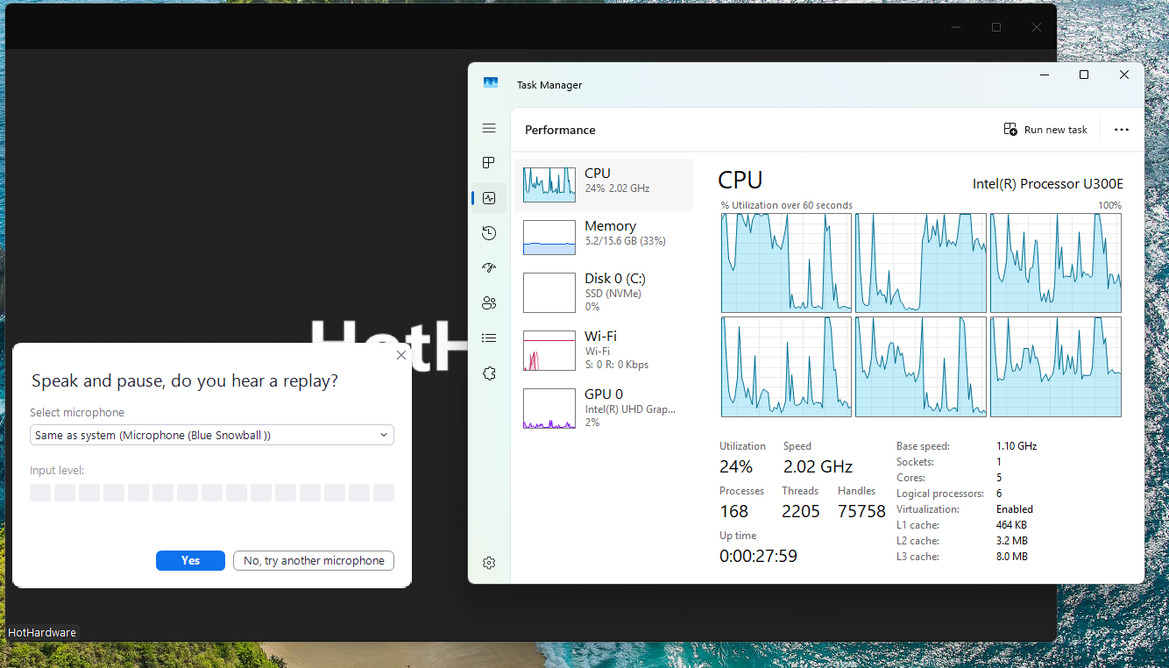Click the Utilization 24% value

click(x=736, y=467)
